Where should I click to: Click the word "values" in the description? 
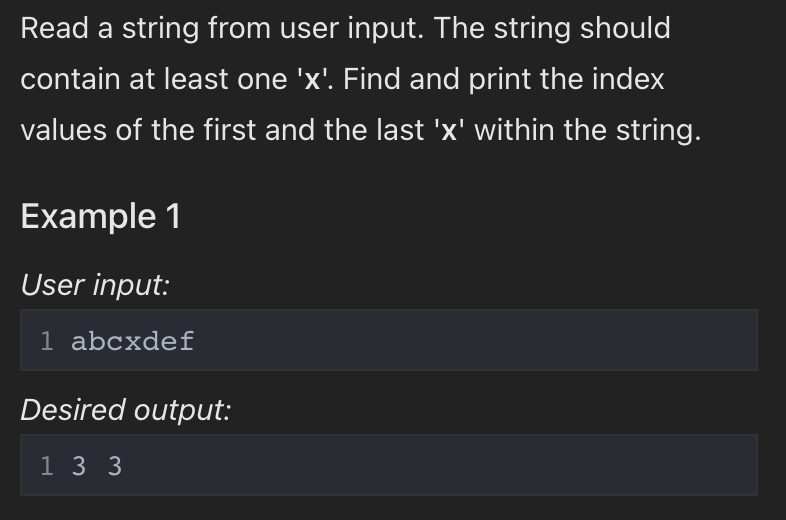click(64, 130)
